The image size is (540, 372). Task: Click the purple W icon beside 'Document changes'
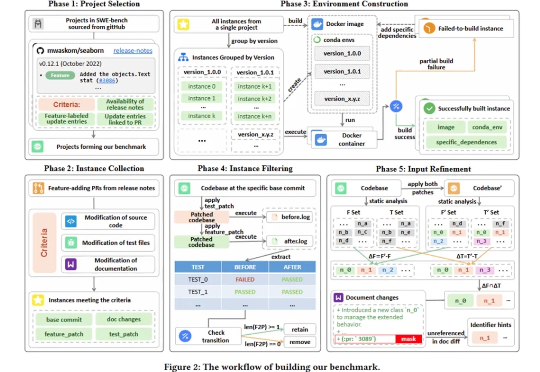pos(339,297)
